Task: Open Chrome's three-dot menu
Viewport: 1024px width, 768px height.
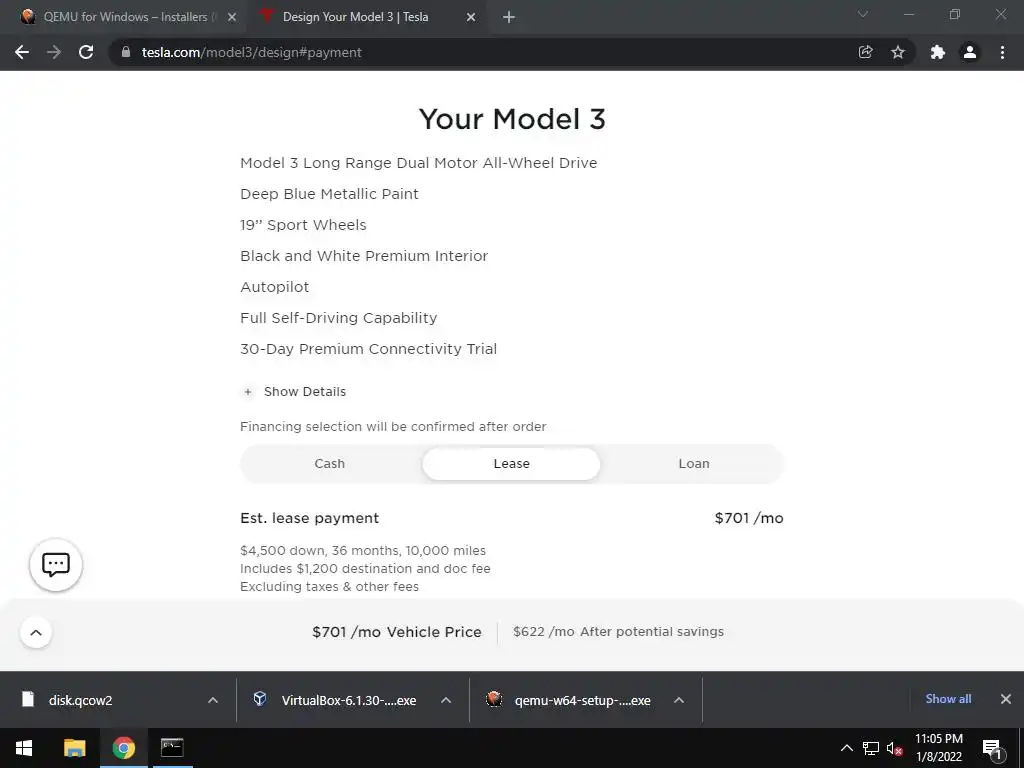Action: [x=1002, y=52]
